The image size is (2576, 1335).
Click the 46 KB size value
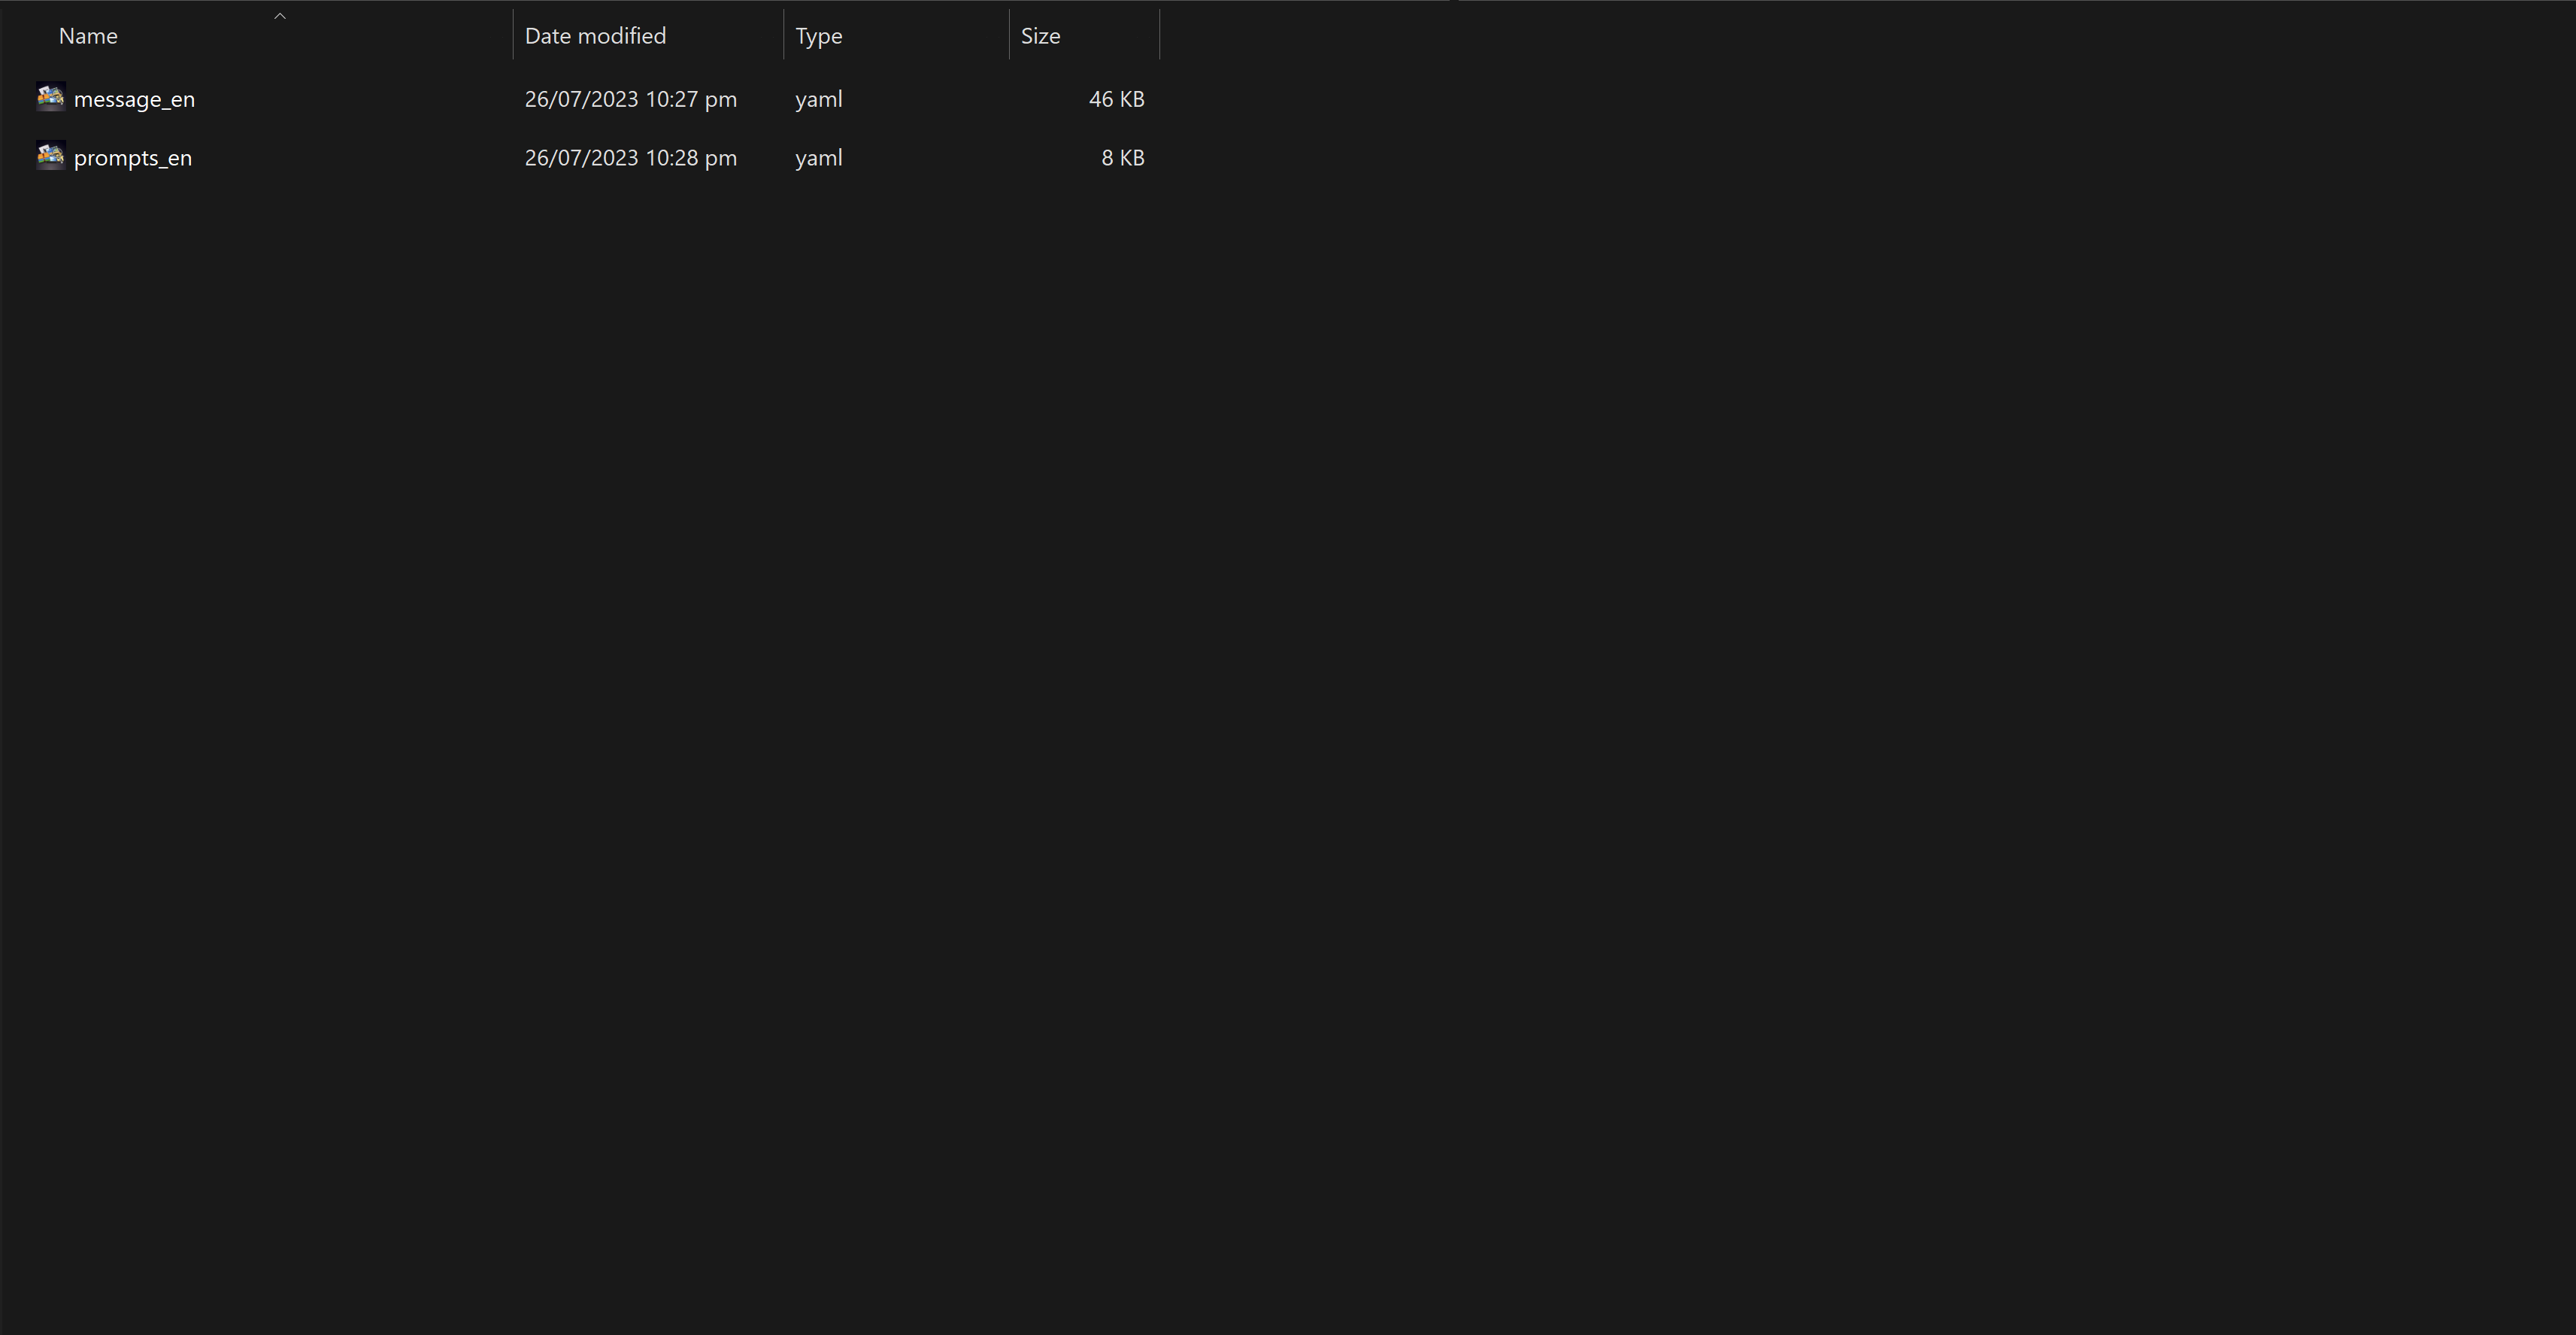pyautogui.click(x=1116, y=99)
